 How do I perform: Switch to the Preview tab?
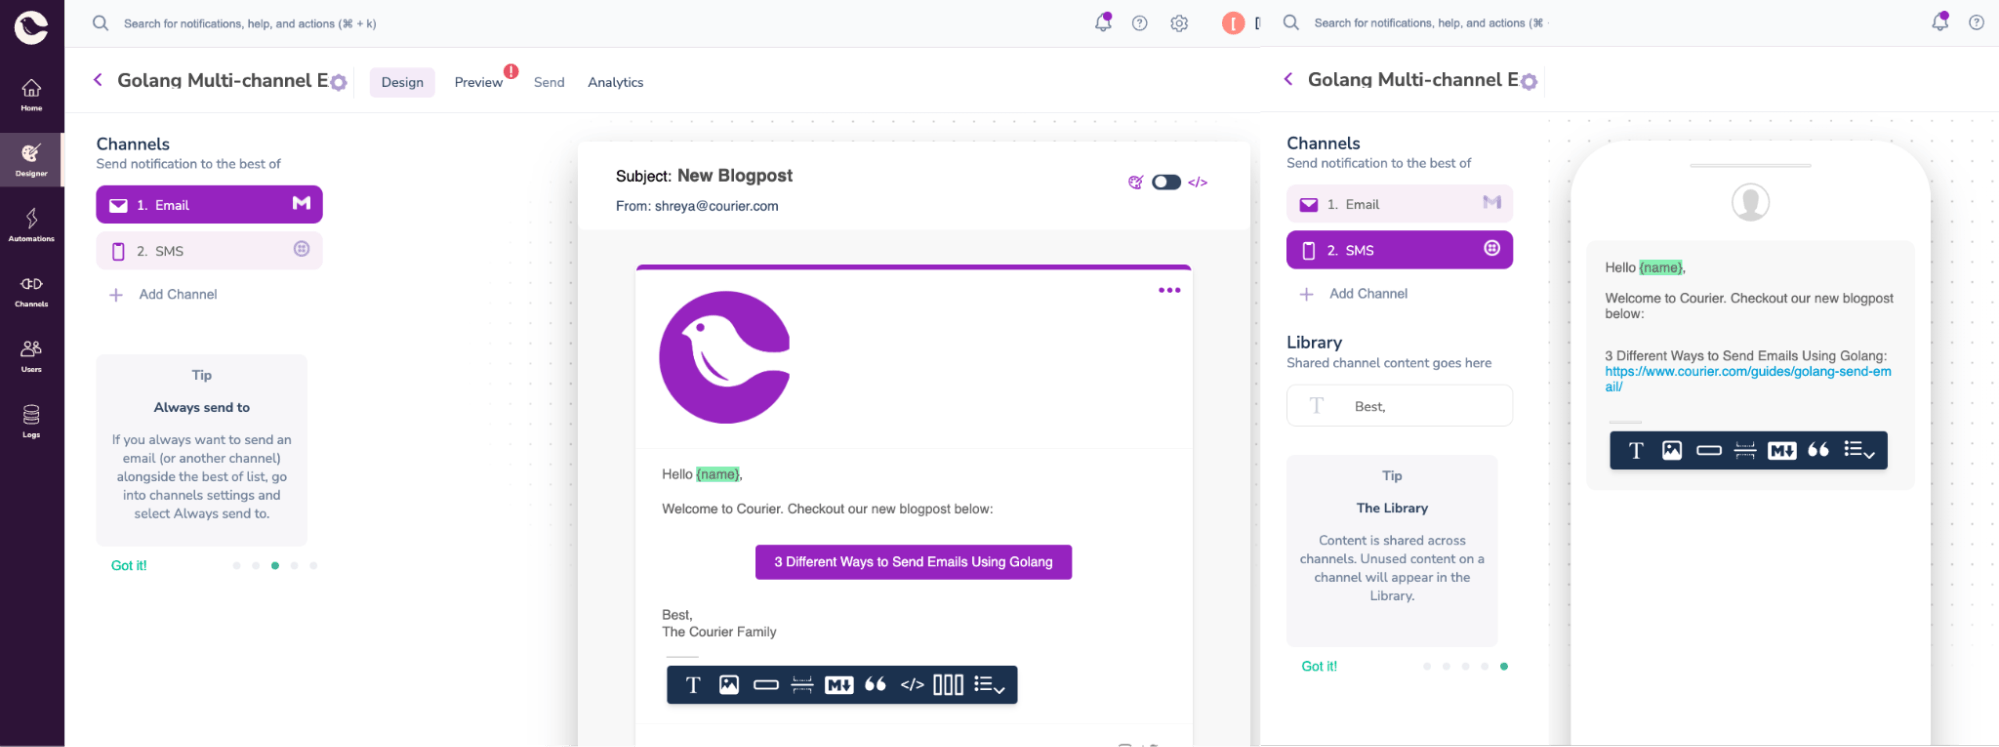coord(478,82)
